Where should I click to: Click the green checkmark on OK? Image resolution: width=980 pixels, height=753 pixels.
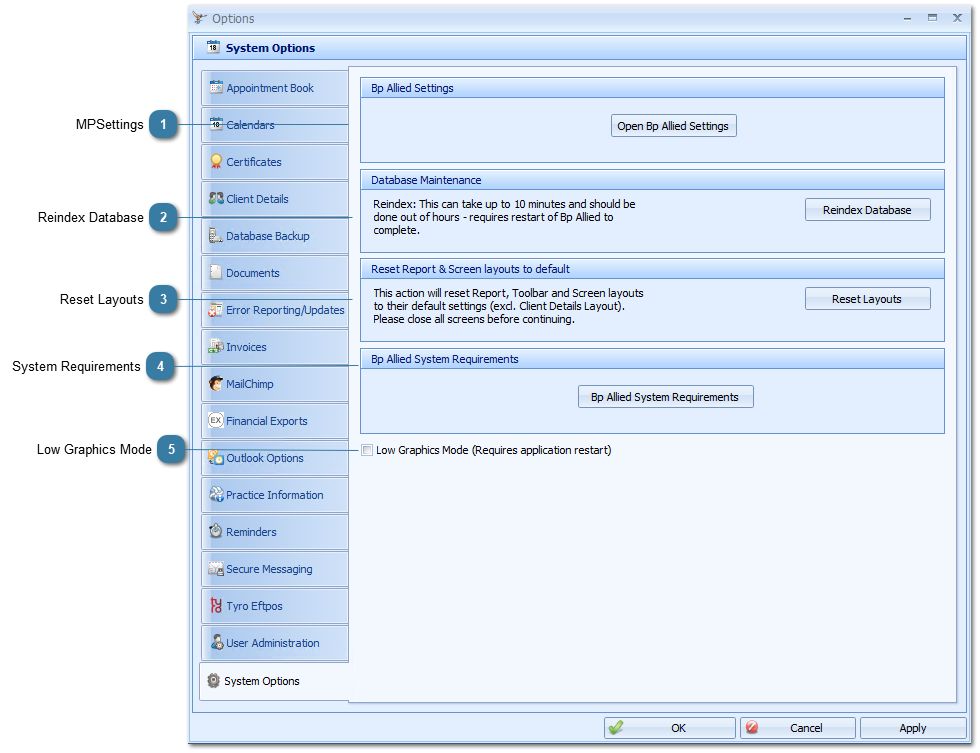[x=616, y=727]
